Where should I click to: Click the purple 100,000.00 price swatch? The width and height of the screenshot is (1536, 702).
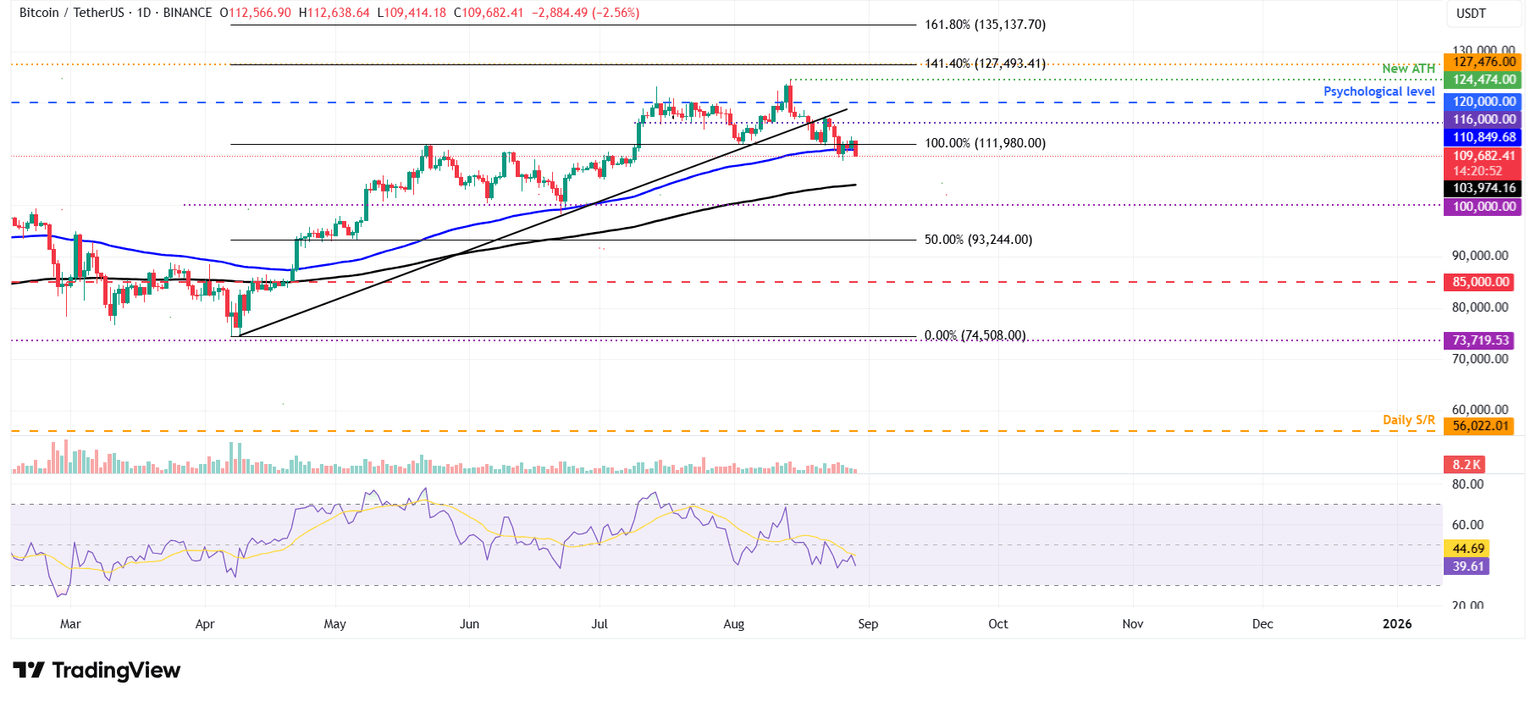click(x=1483, y=205)
